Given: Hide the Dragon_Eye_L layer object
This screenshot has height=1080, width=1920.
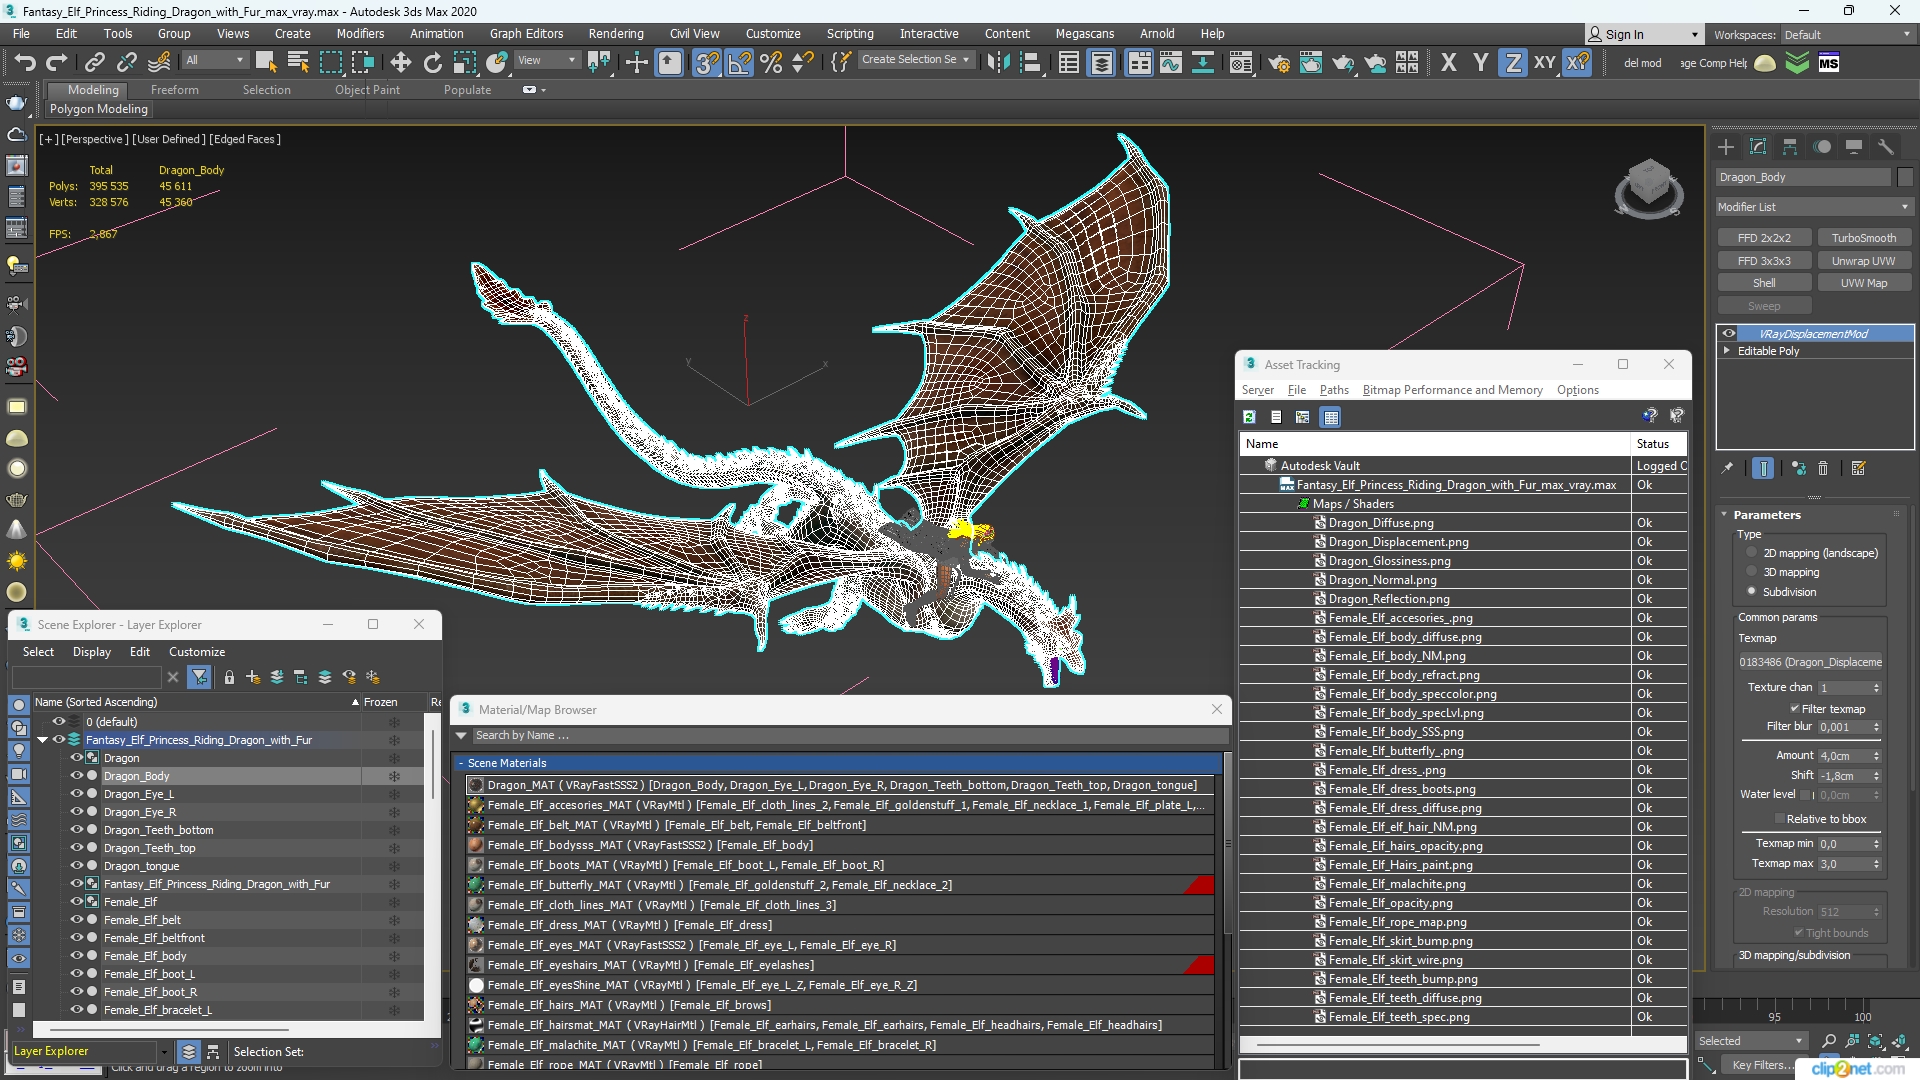Looking at the screenshot, I should coord(76,794).
